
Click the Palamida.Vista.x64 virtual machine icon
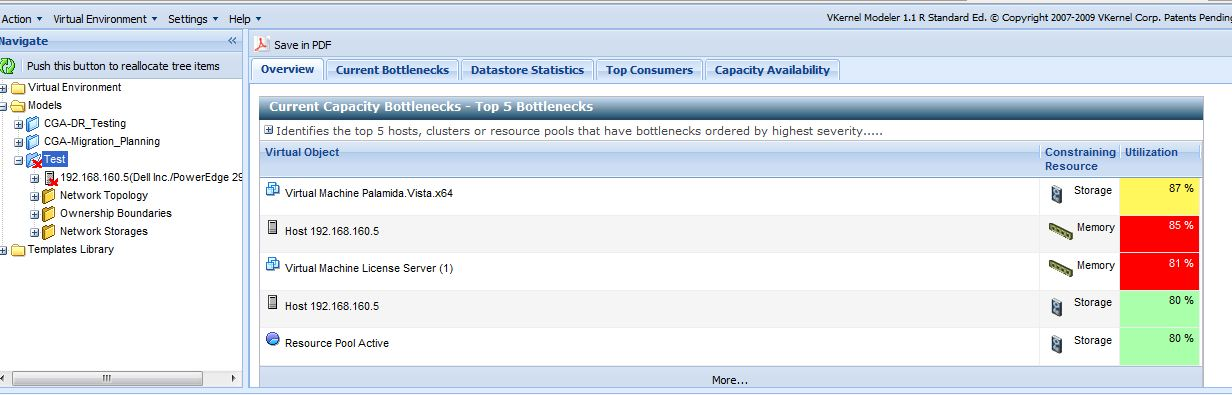click(x=272, y=190)
